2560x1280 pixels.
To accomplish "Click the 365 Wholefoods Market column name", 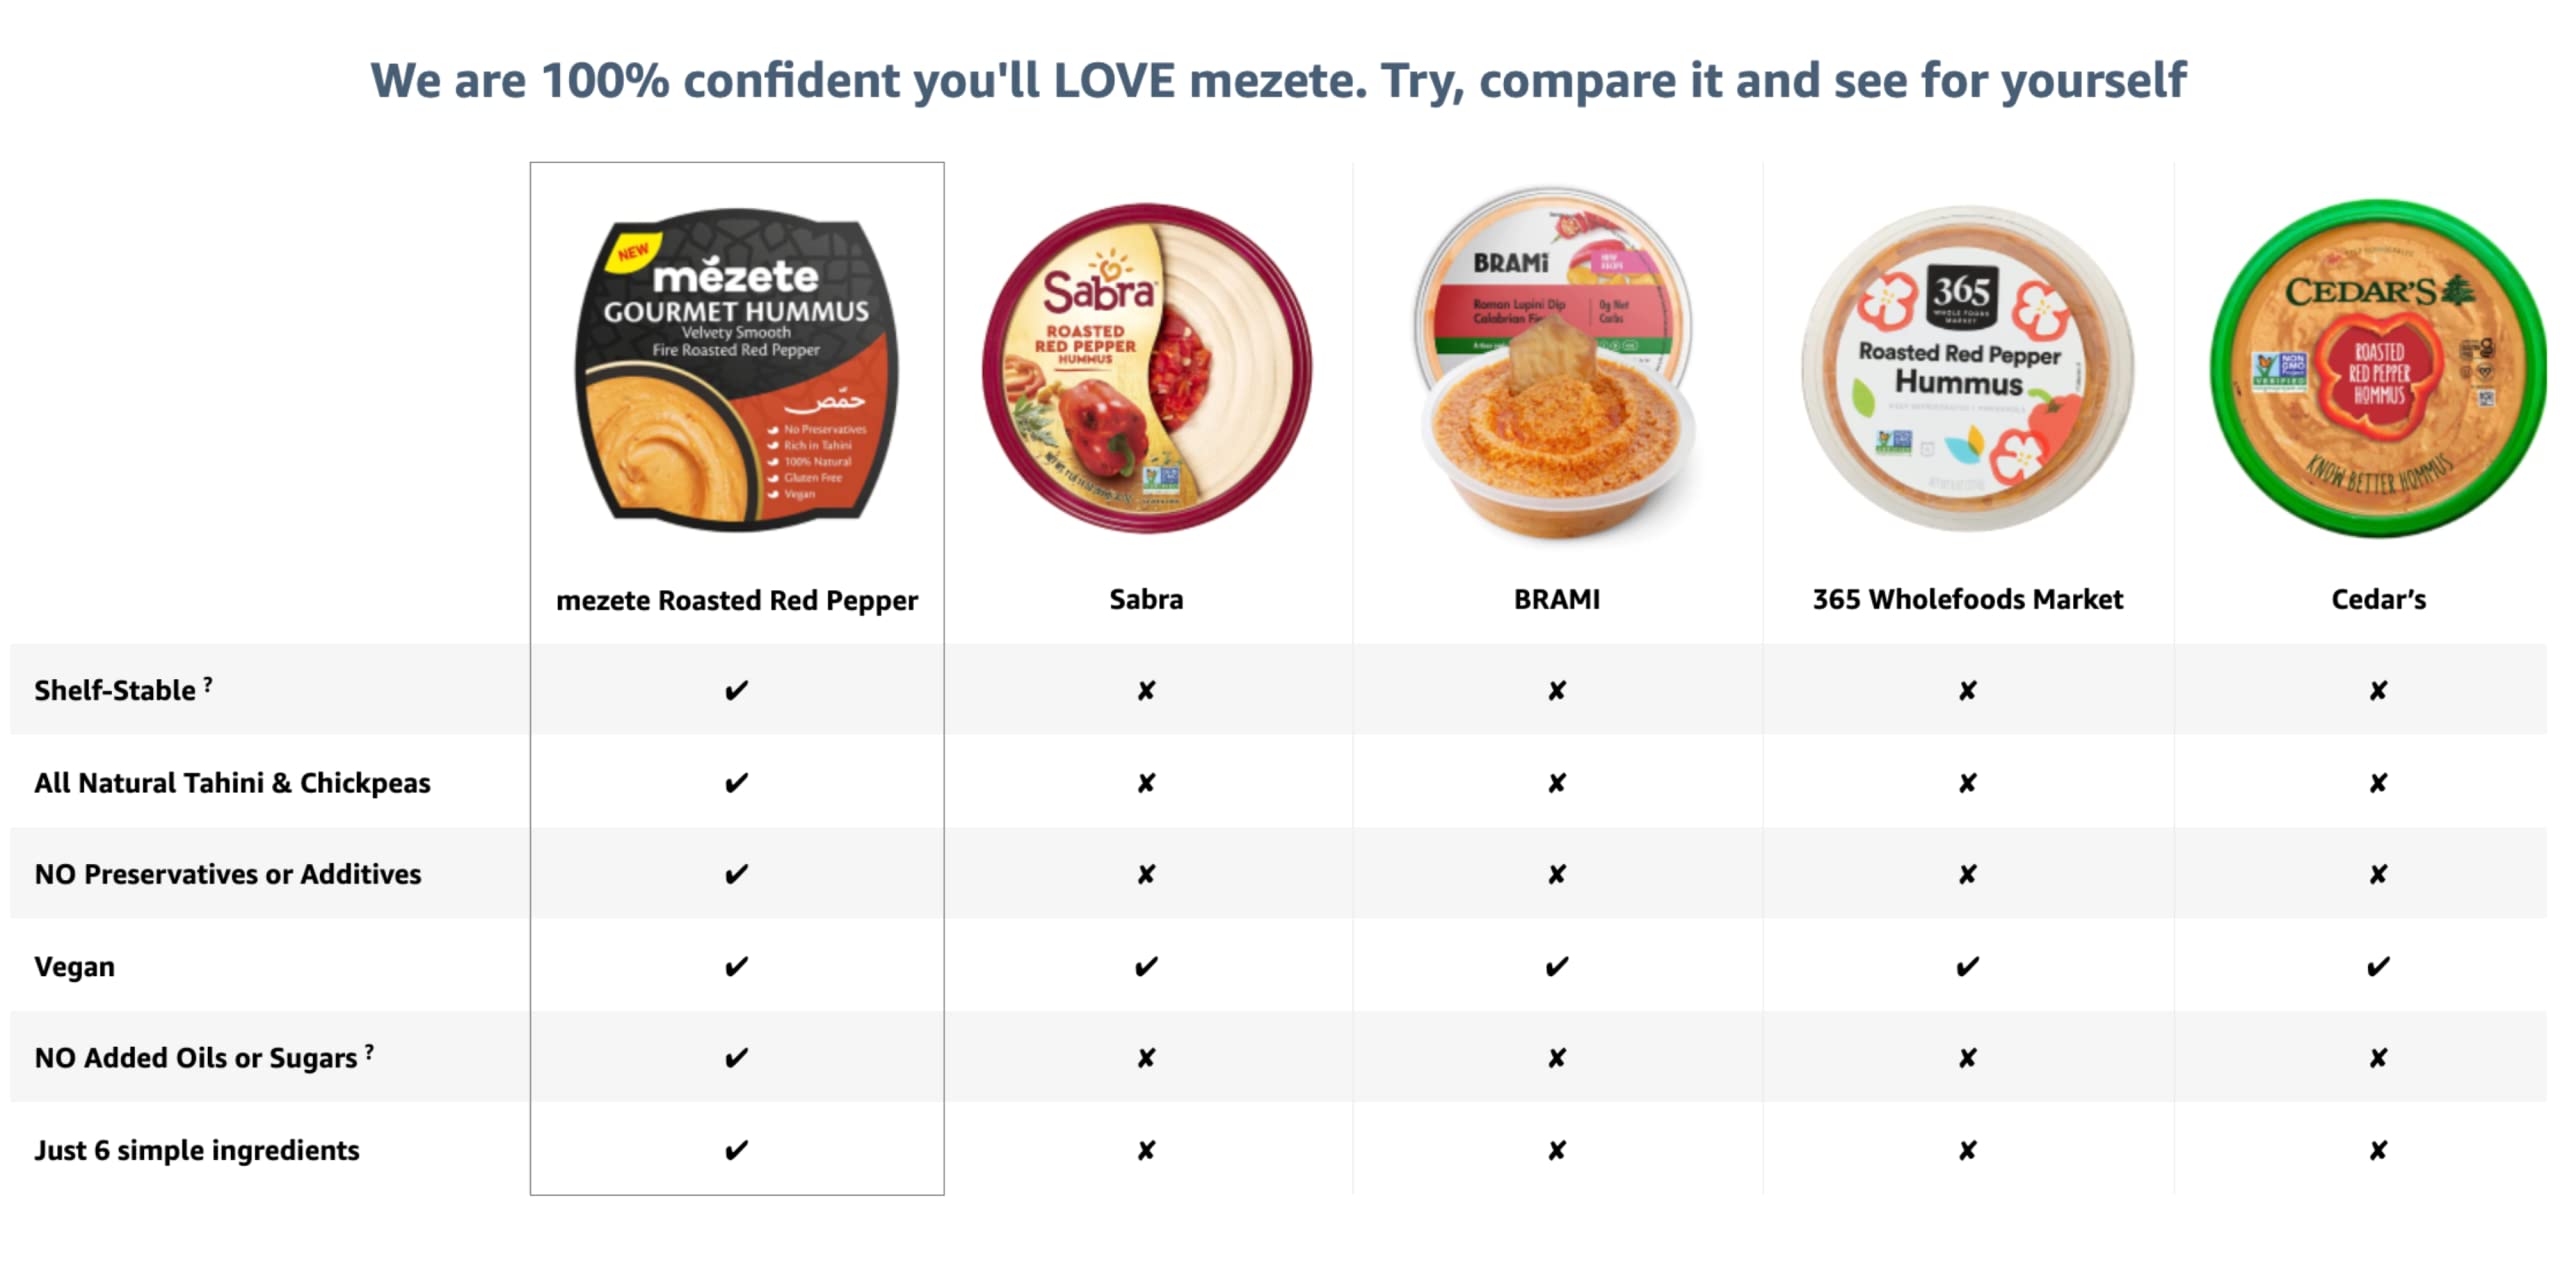I will (1967, 599).
